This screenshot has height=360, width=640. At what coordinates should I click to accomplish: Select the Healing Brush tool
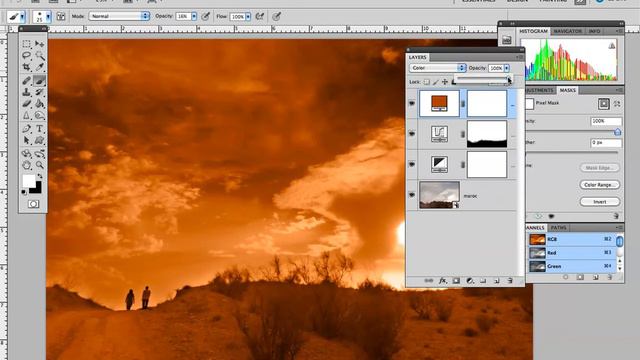pos(27,80)
